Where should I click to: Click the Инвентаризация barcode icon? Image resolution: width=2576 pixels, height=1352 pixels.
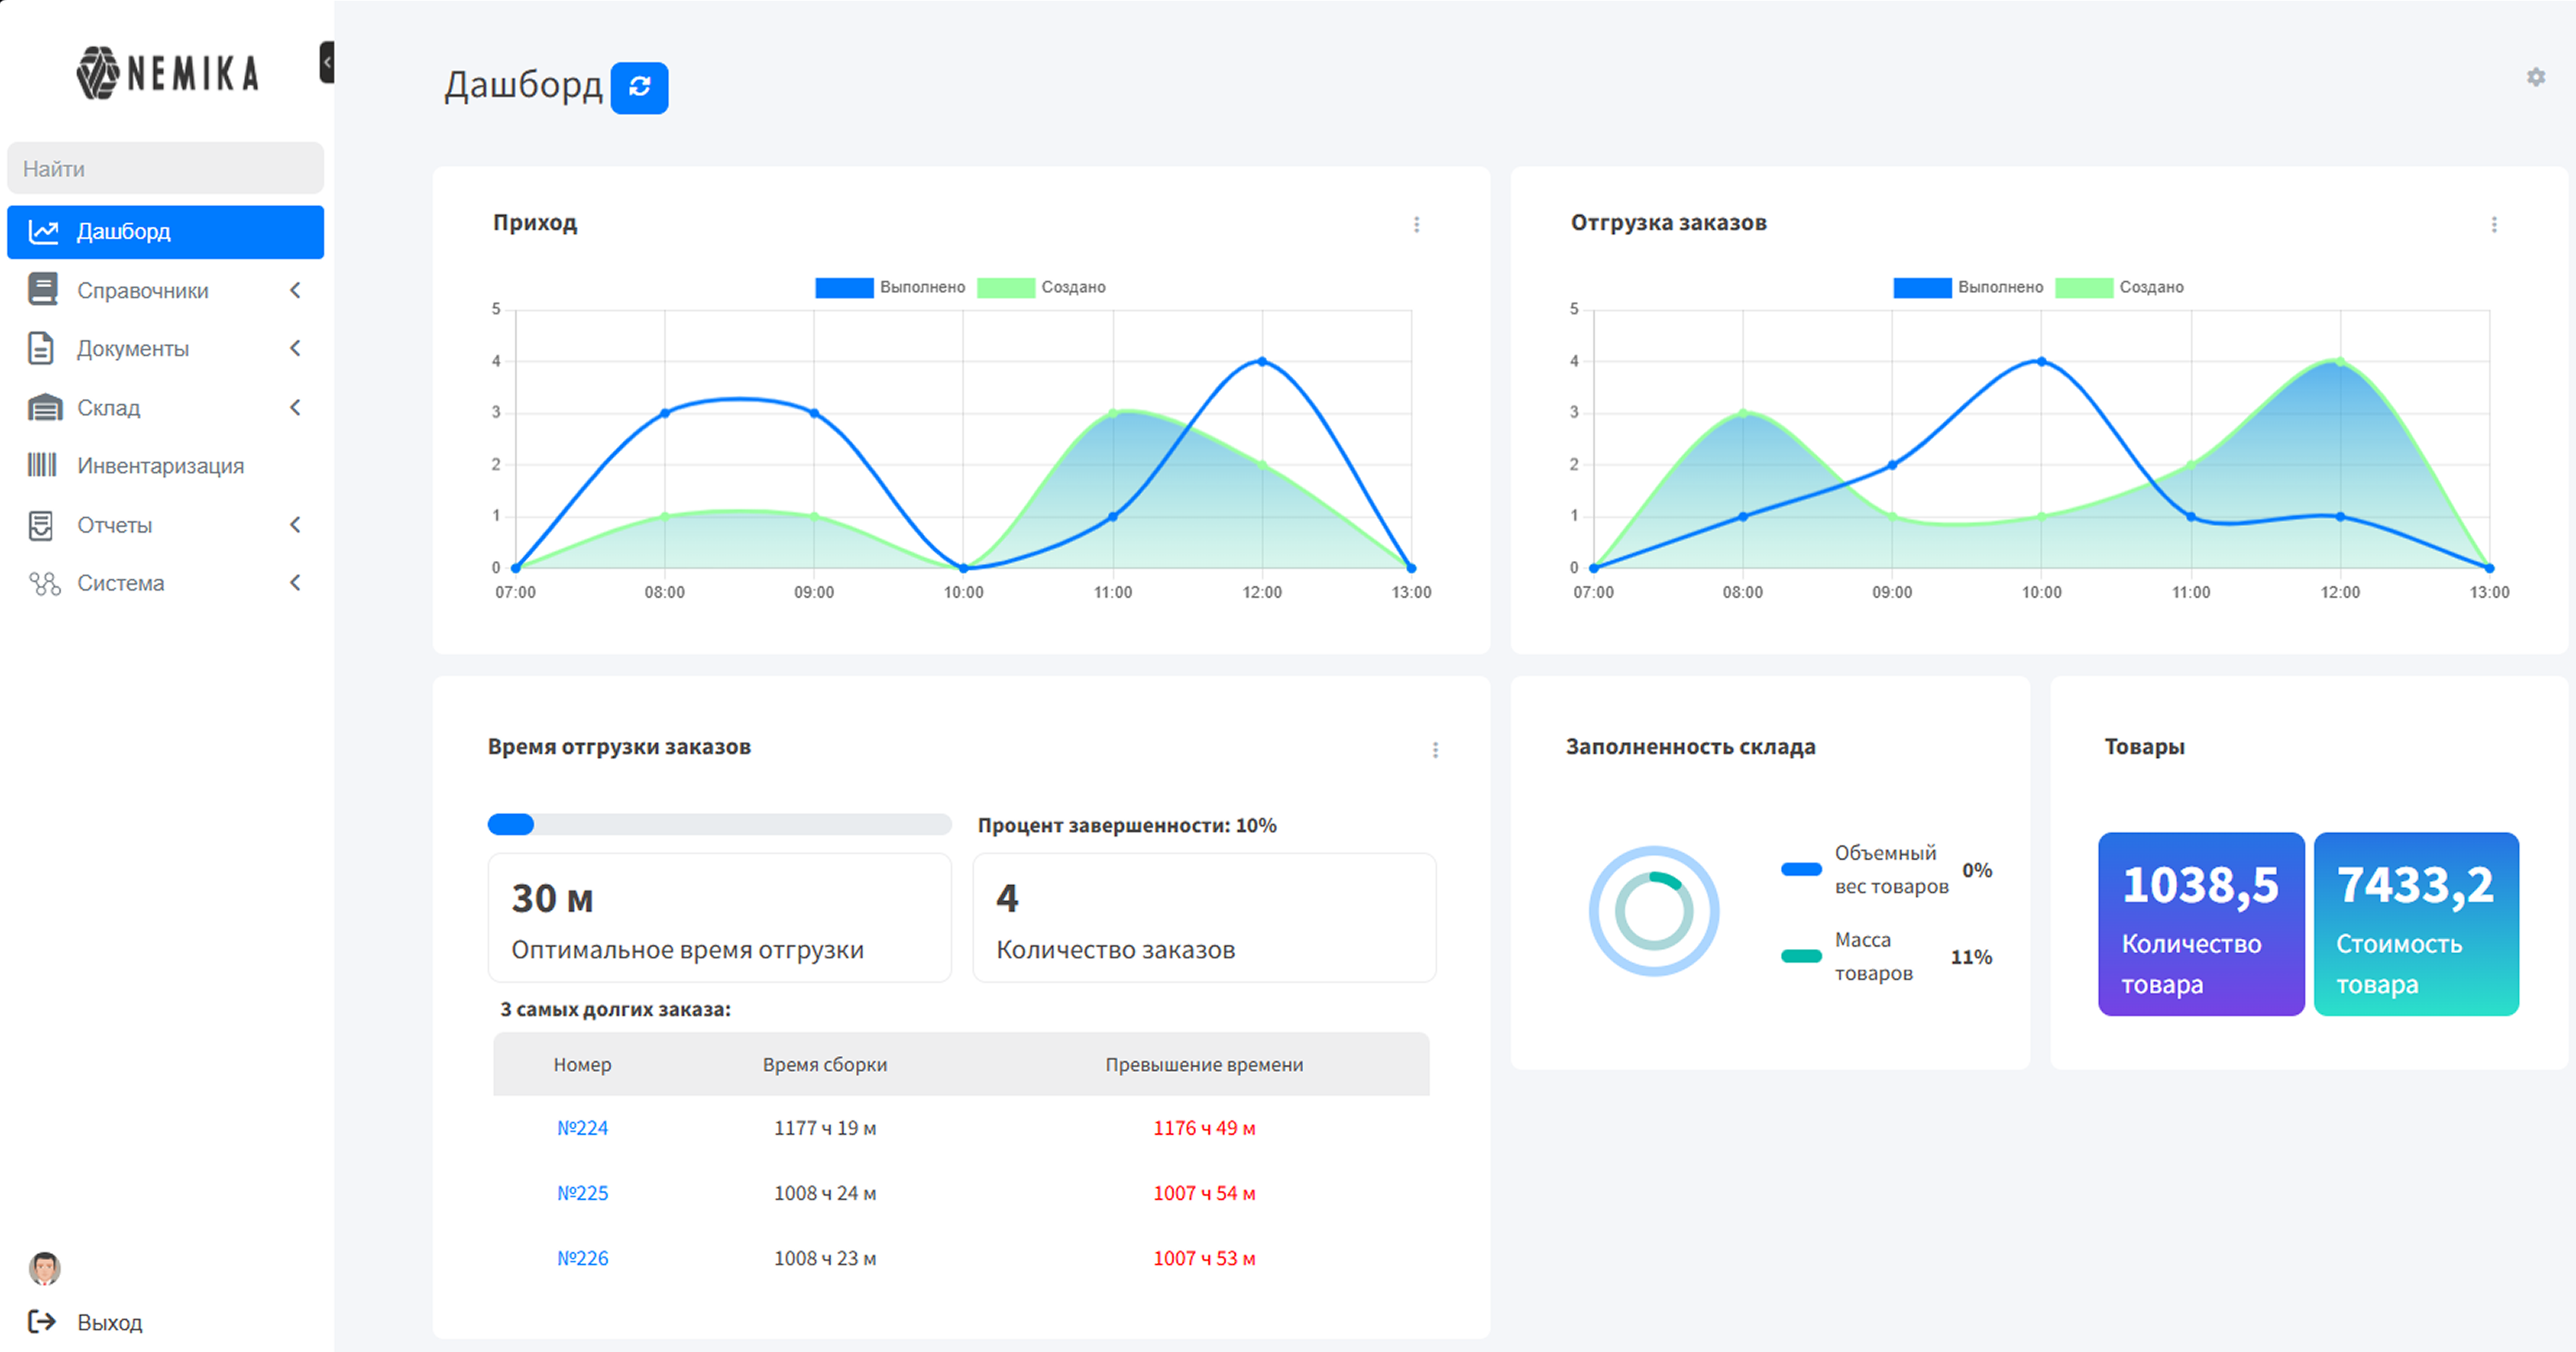click(x=42, y=465)
